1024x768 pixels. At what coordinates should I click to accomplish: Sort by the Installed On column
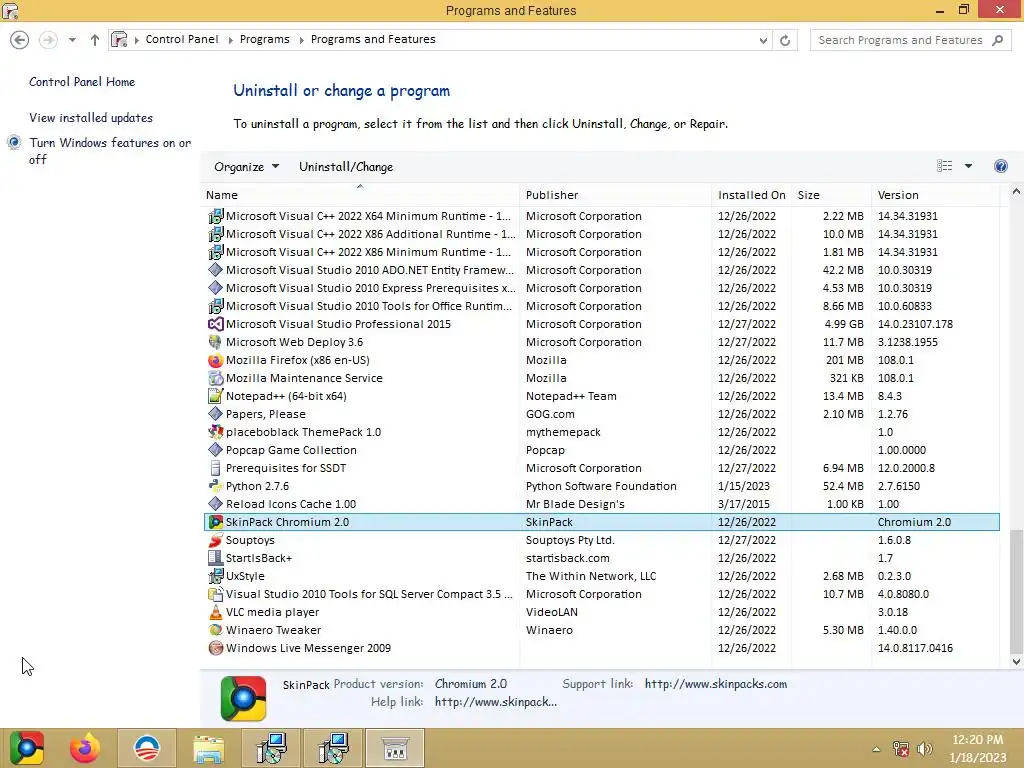click(x=752, y=195)
